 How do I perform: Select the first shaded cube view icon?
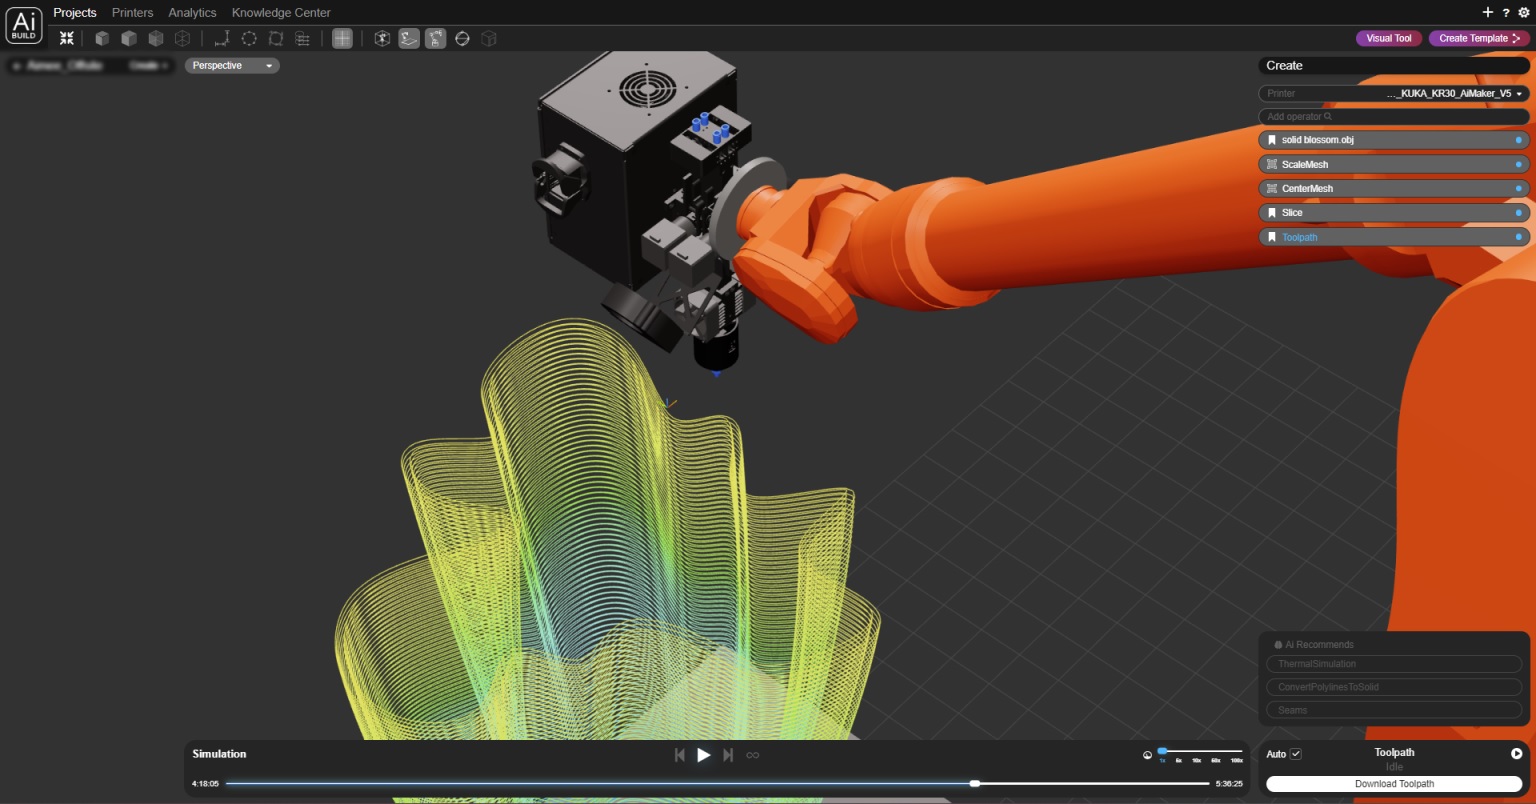pyautogui.click(x=102, y=38)
